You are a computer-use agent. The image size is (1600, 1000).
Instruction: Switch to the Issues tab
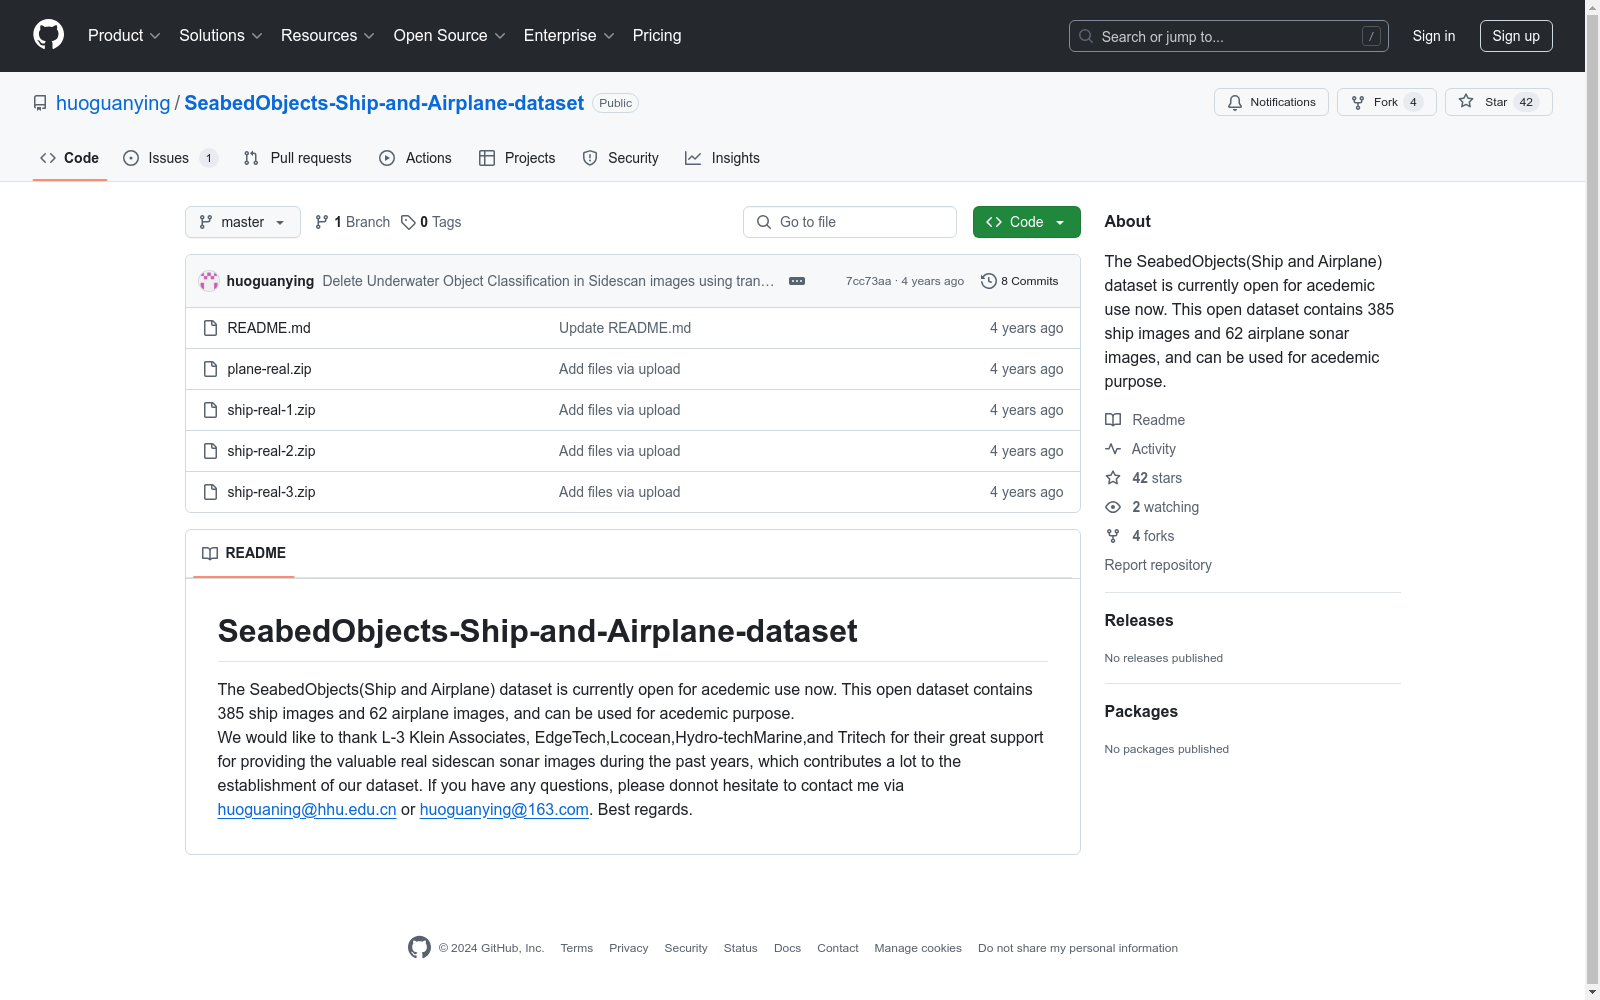coord(169,158)
